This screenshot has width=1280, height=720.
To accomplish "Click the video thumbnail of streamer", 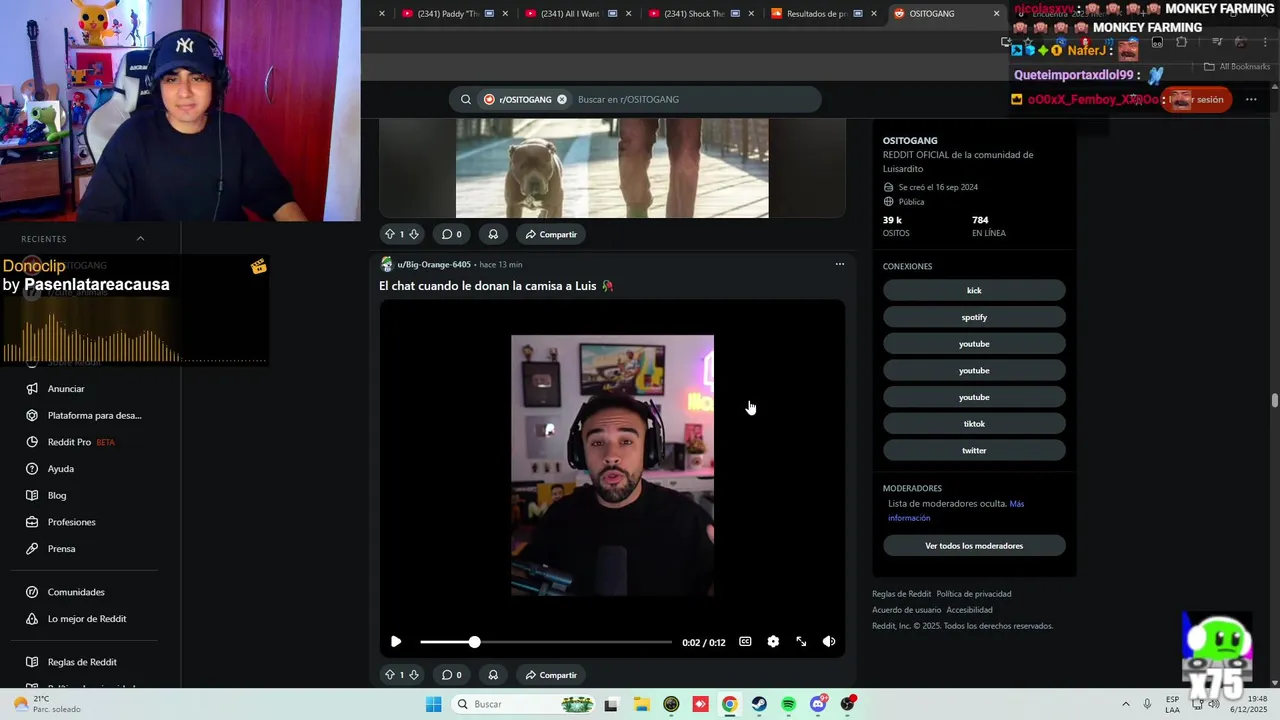I will (612, 466).
